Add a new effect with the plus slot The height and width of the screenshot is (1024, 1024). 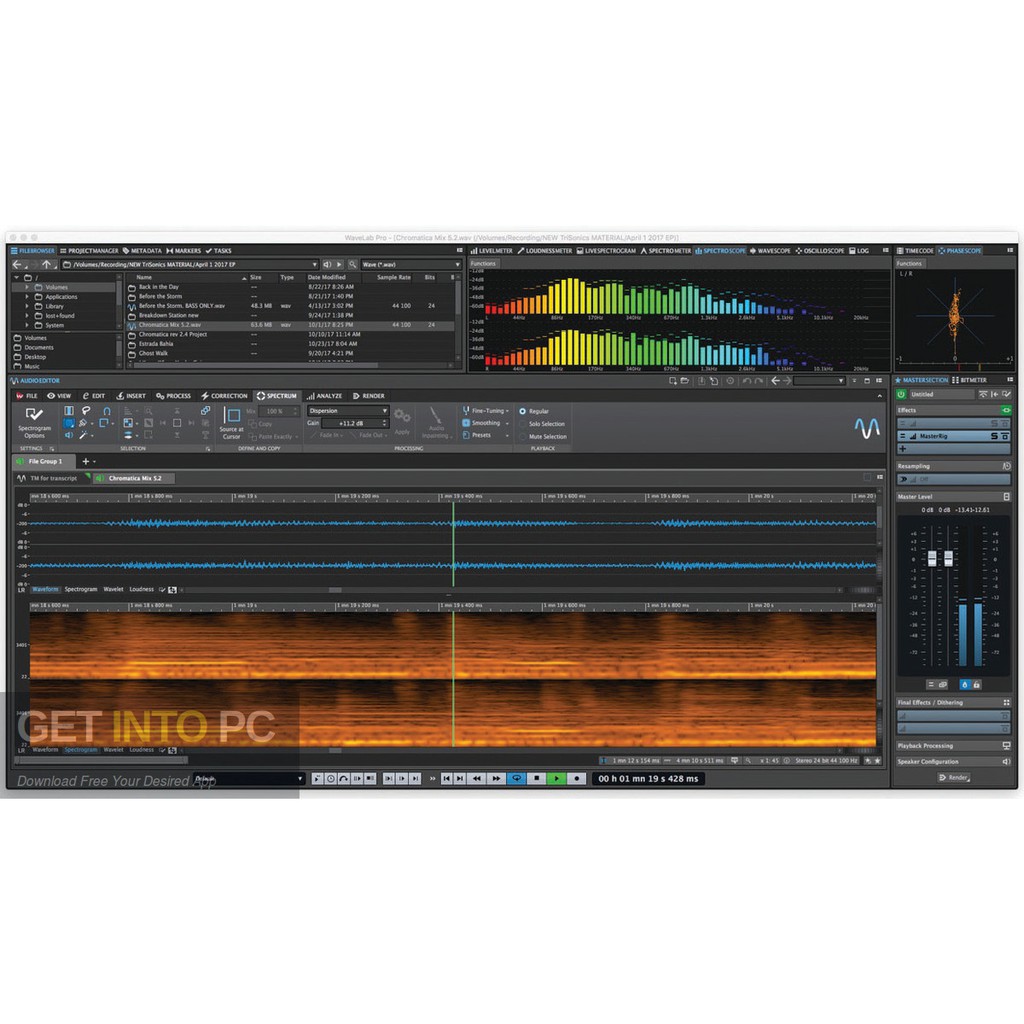pyautogui.click(x=902, y=448)
